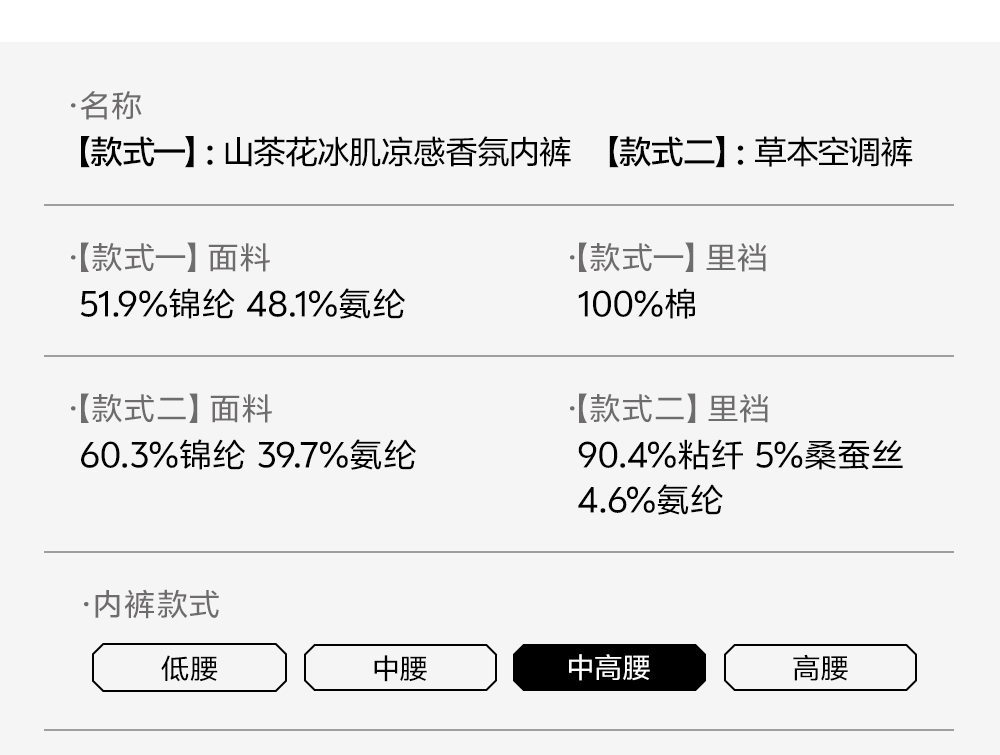Choose the highlighted 中高腰 style button
This screenshot has width=1000, height=755.
coord(609,668)
